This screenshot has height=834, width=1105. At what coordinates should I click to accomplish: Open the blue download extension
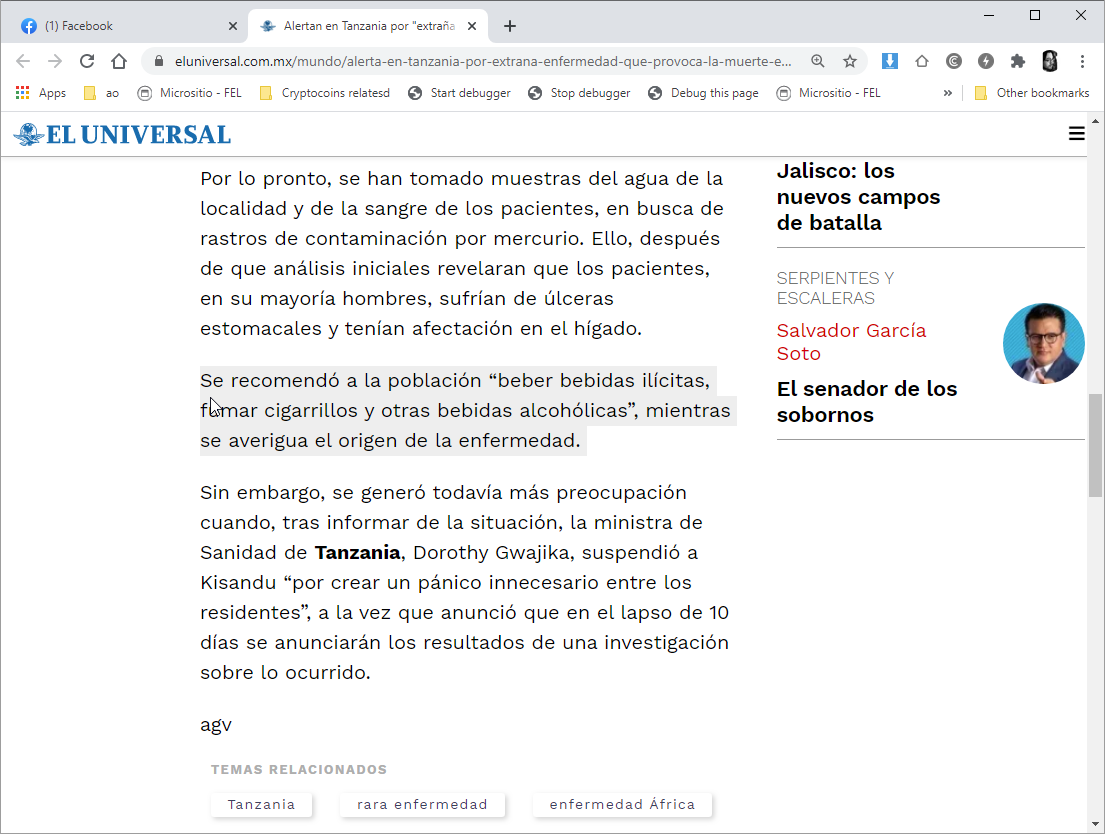pyautogui.click(x=889, y=61)
